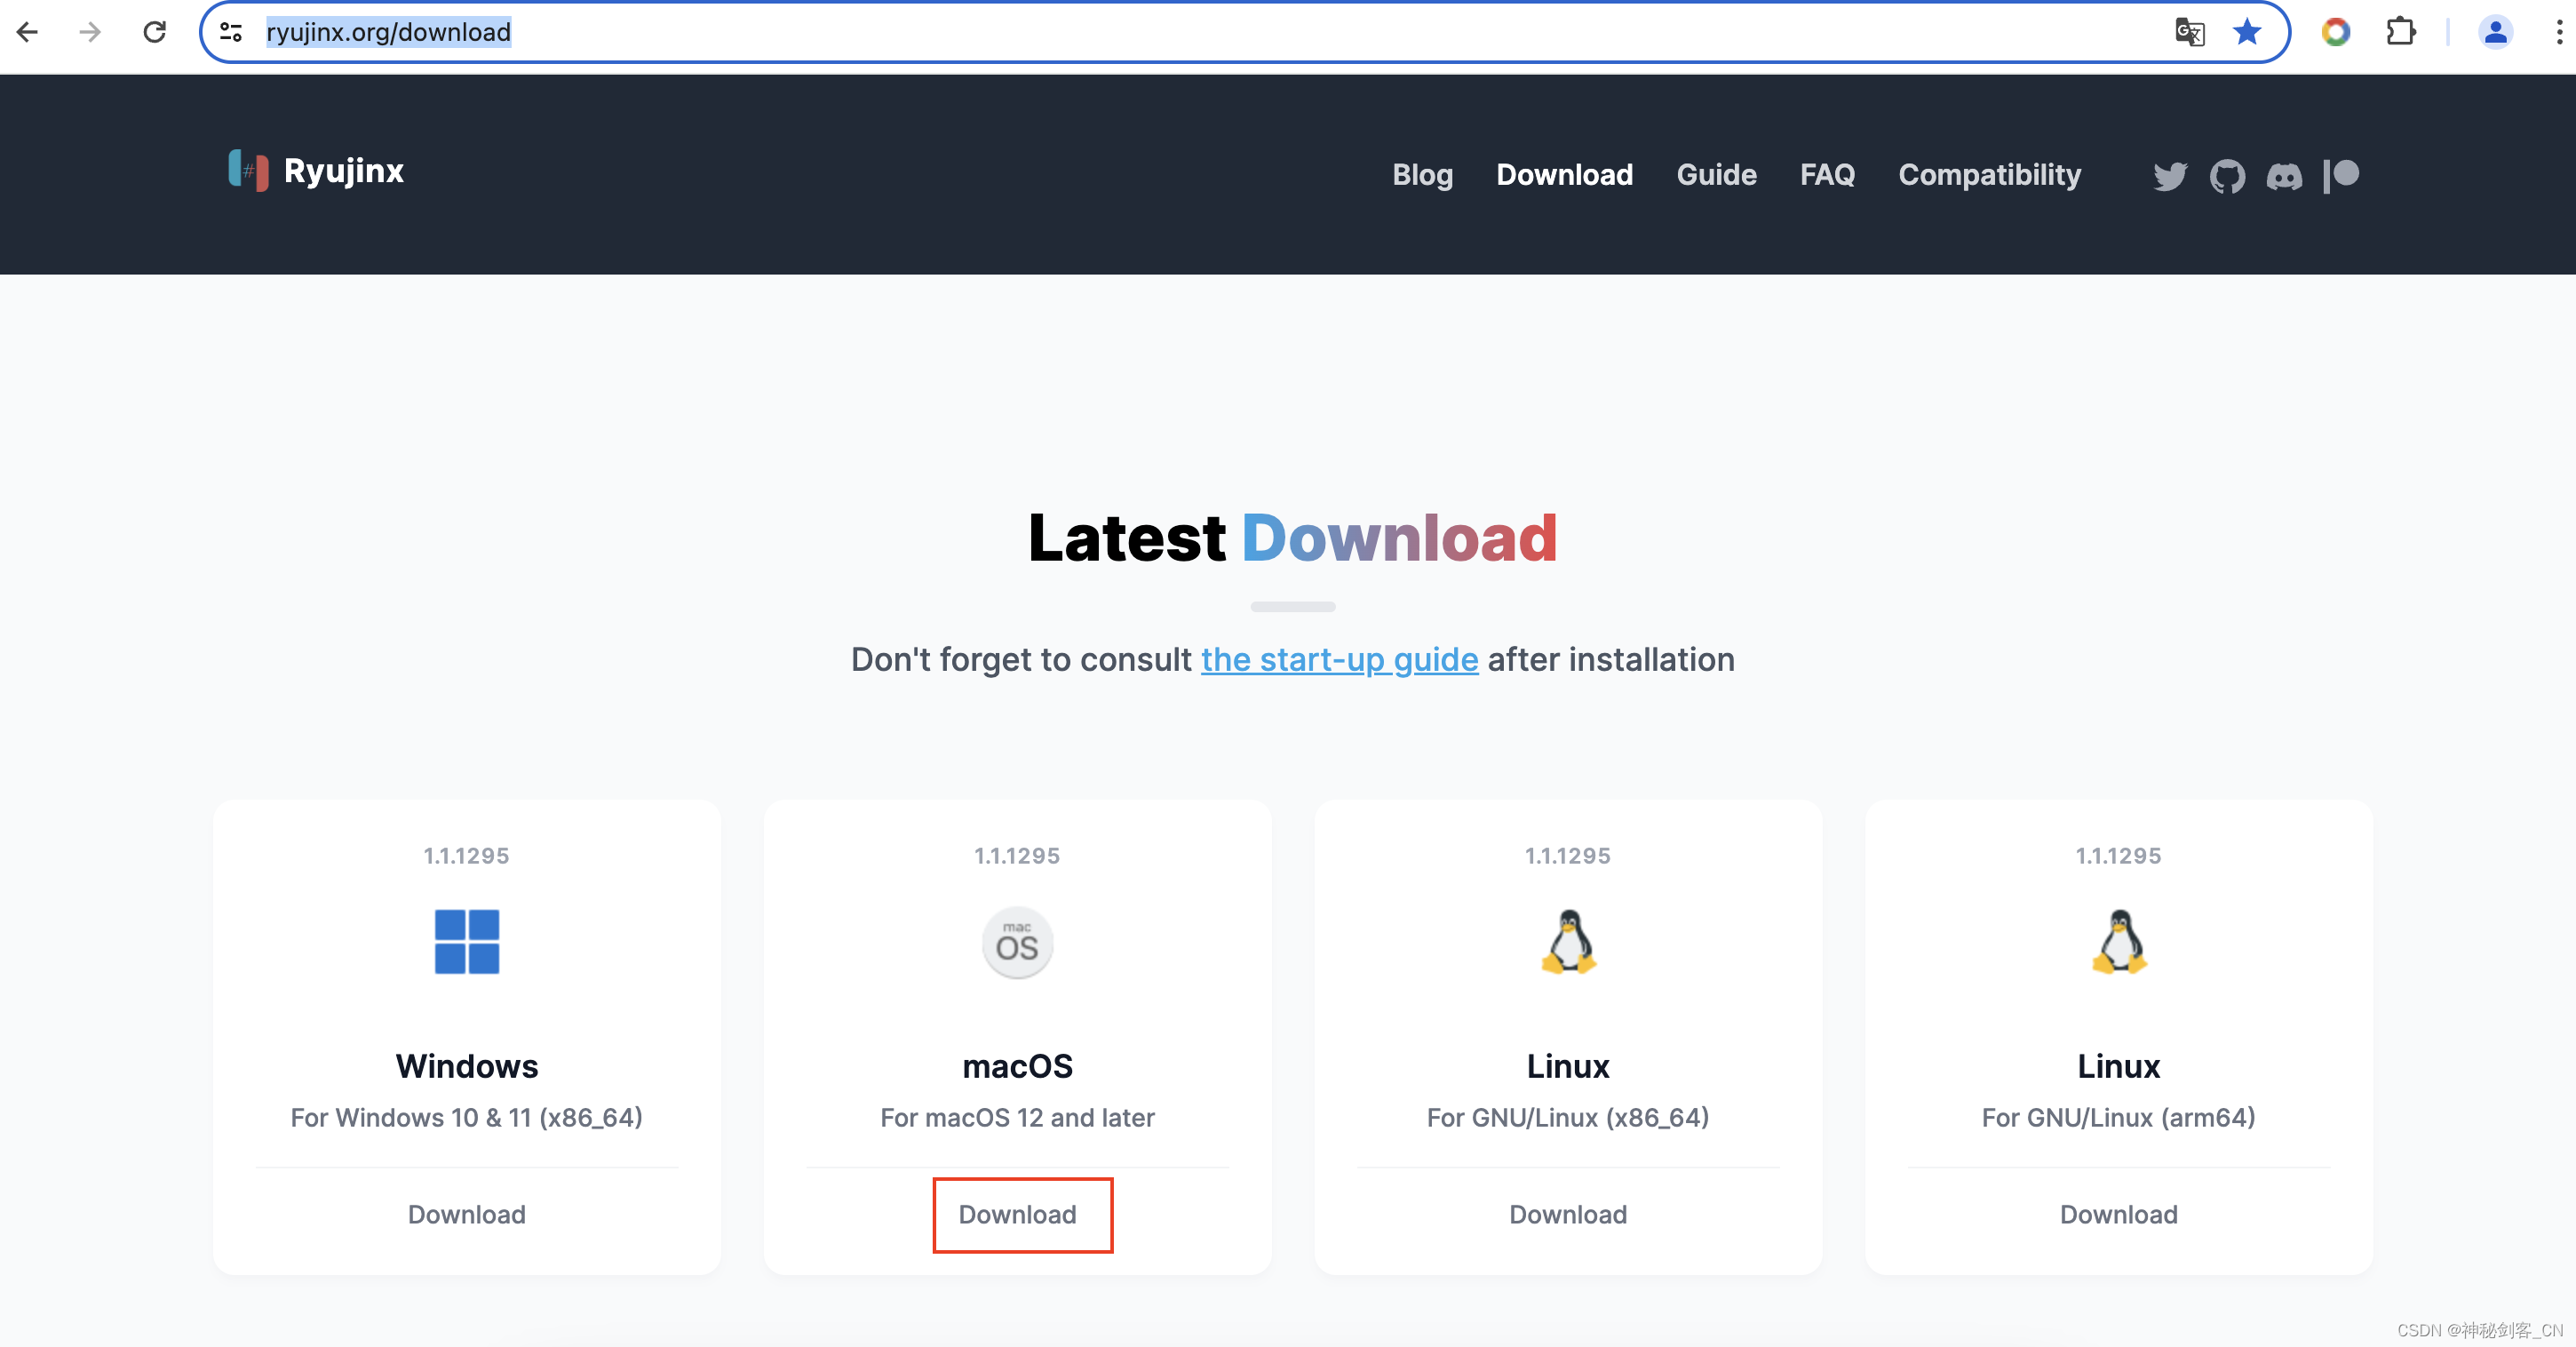Open Ryujinx GitHub icon
Screen dimensions: 2576x1347
point(2227,176)
